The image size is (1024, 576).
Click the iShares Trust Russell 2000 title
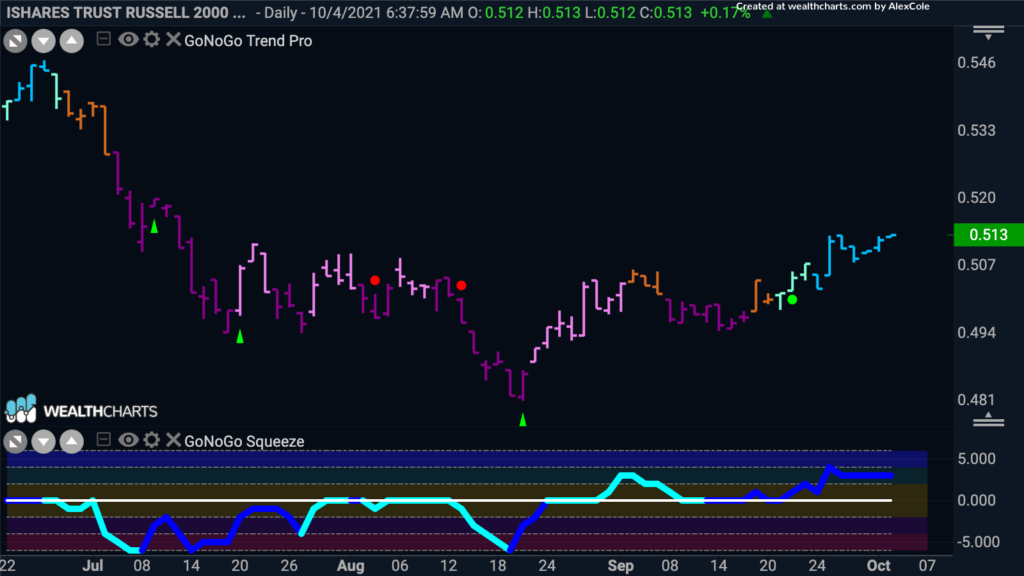click(126, 12)
